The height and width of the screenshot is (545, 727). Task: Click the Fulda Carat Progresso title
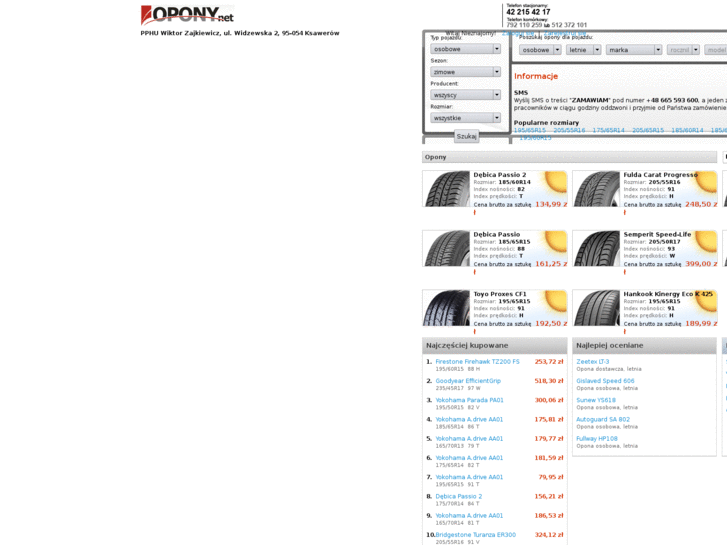coord(660,175)
